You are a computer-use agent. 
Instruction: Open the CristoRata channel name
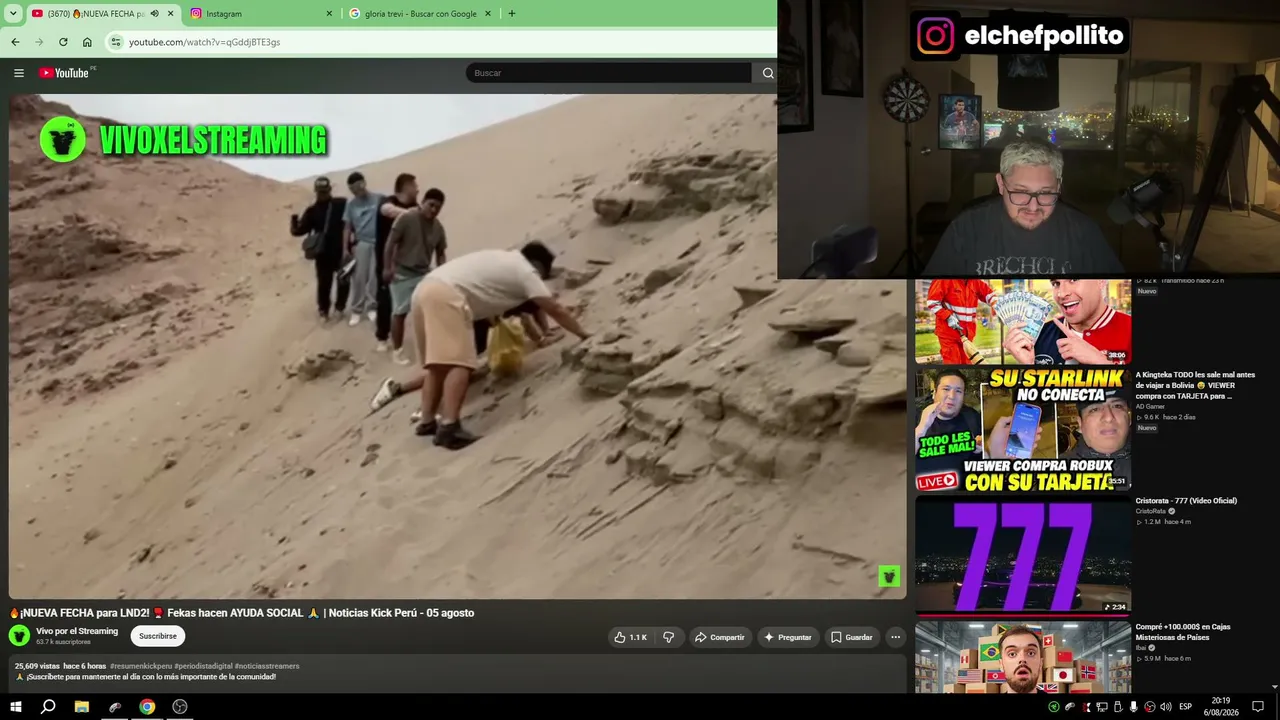(x=1150, y=511)
